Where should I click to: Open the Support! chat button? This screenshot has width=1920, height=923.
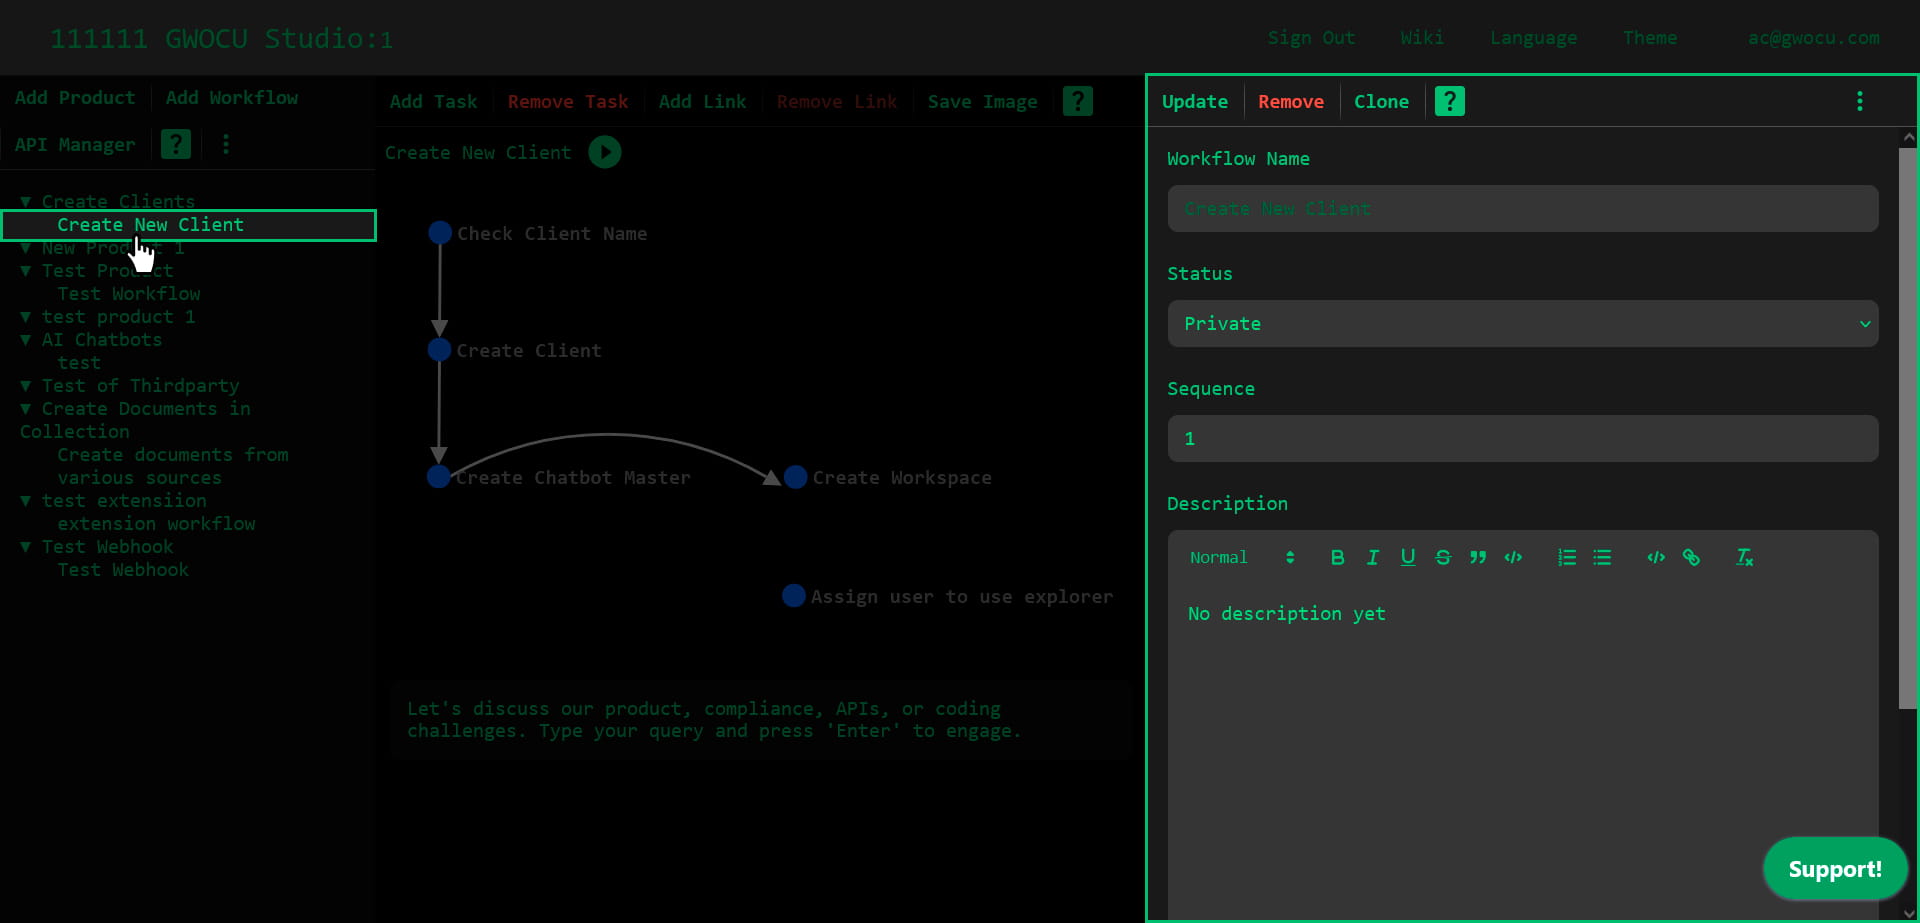tap(1835, 869)
